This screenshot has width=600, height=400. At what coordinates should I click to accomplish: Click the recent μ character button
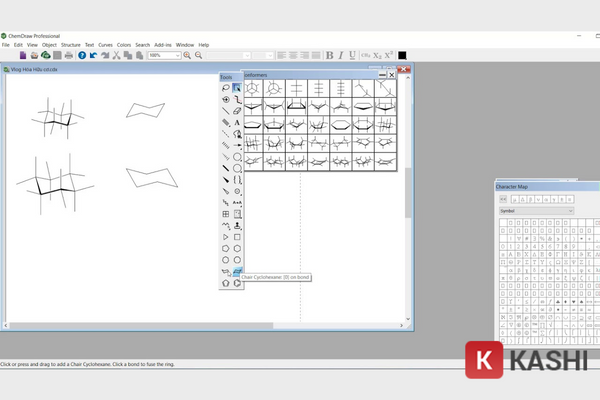point(515,199)
